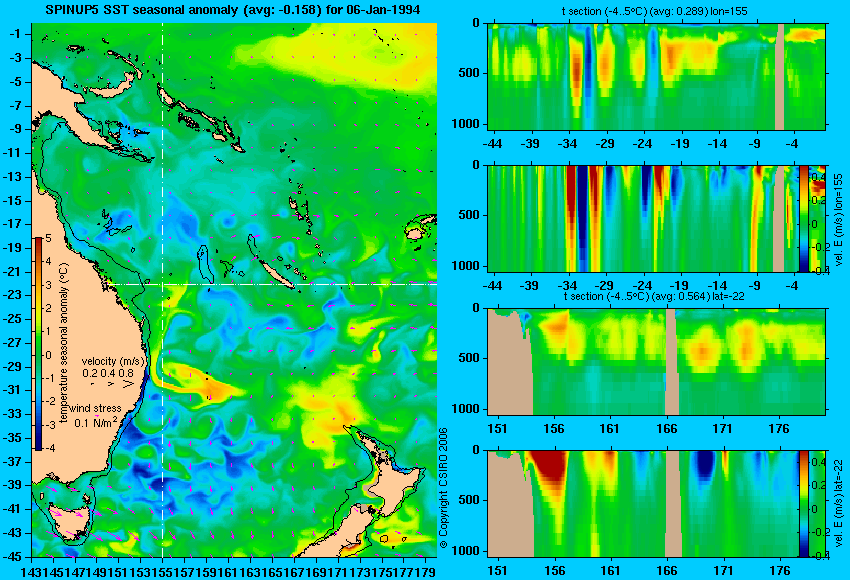Click the '500' depth tick of the top section
The height and width of the screenshot is (580, 850).
click(469, 73)
